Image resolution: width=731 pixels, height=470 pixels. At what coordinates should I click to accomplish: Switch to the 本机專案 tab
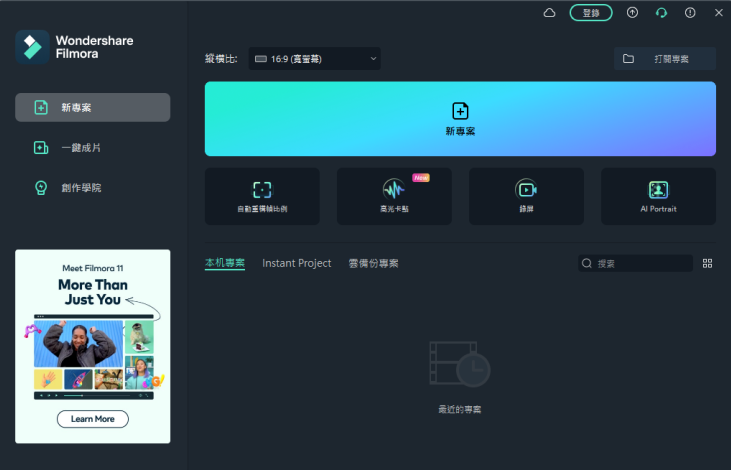click(x=225, y=263)
